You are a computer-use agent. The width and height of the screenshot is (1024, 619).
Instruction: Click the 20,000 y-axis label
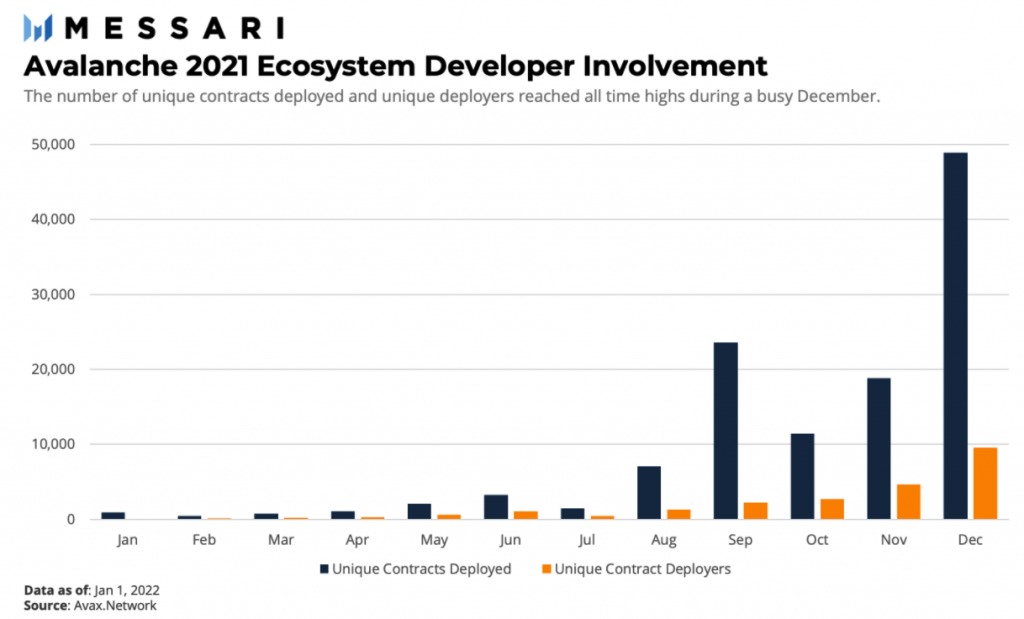coord(54,370)
